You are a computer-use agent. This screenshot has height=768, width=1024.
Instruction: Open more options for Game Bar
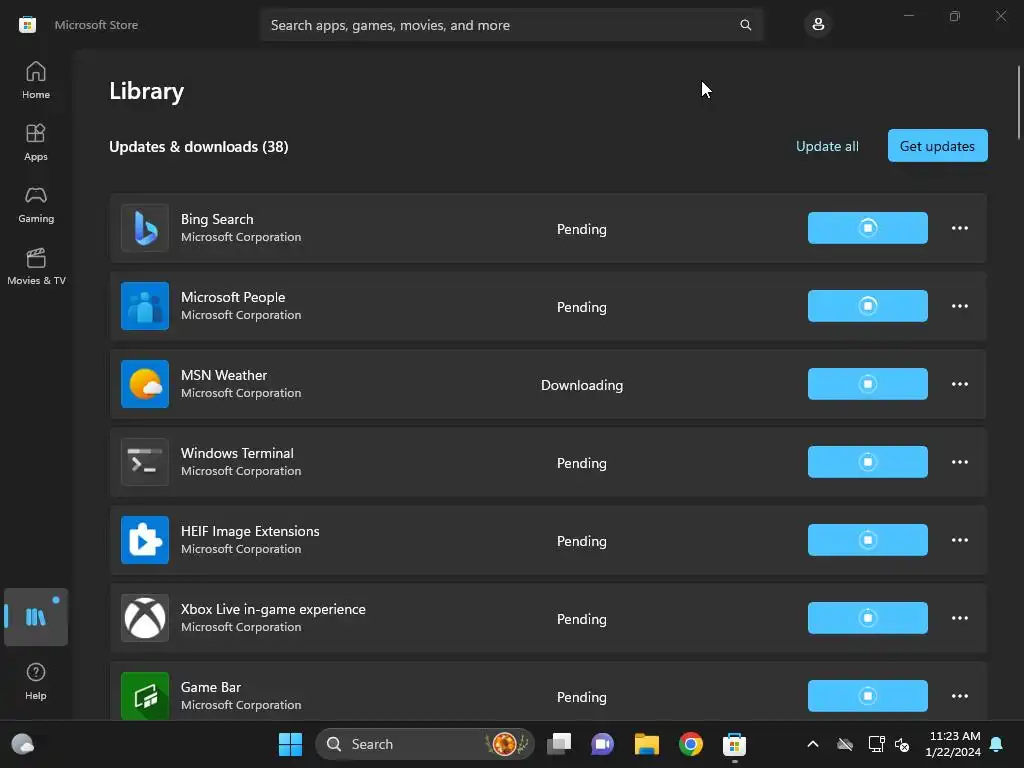(959, 696)
